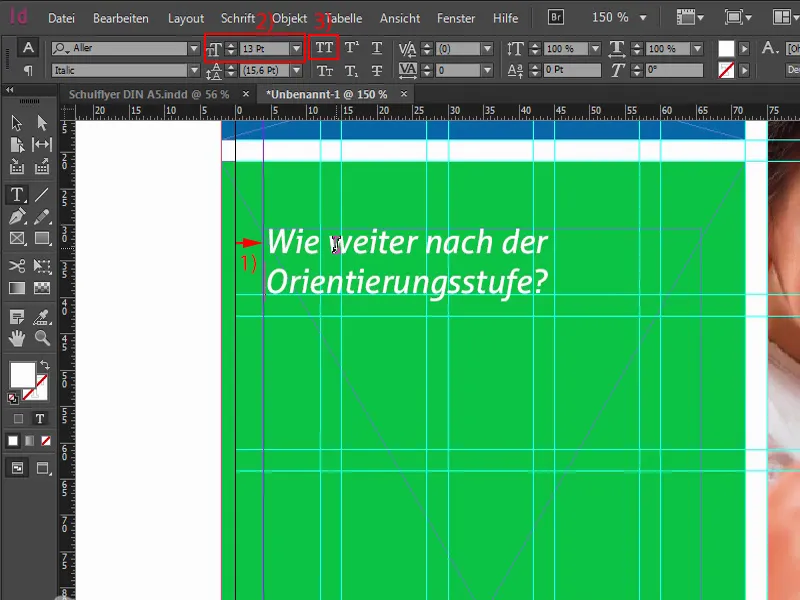Open the Layout menu
Viewport: 800px width, 600px height.
[186, 18]
